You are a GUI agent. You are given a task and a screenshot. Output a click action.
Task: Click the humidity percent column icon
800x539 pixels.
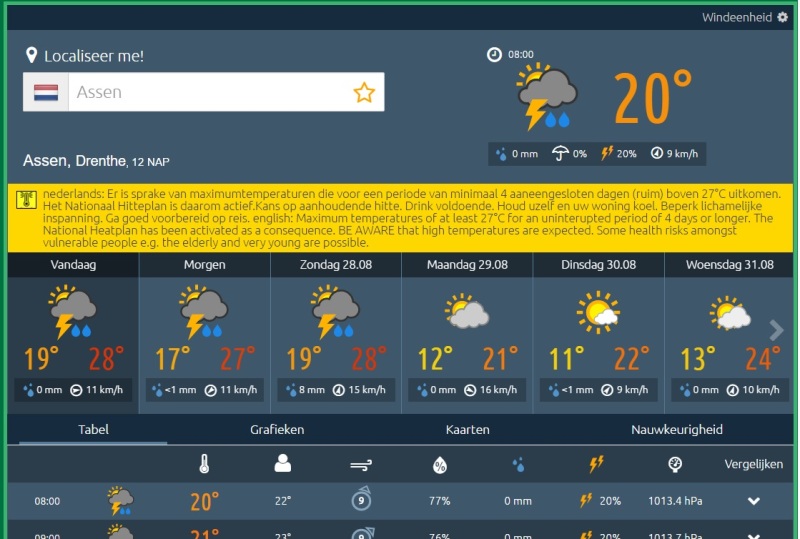(439, 465)
